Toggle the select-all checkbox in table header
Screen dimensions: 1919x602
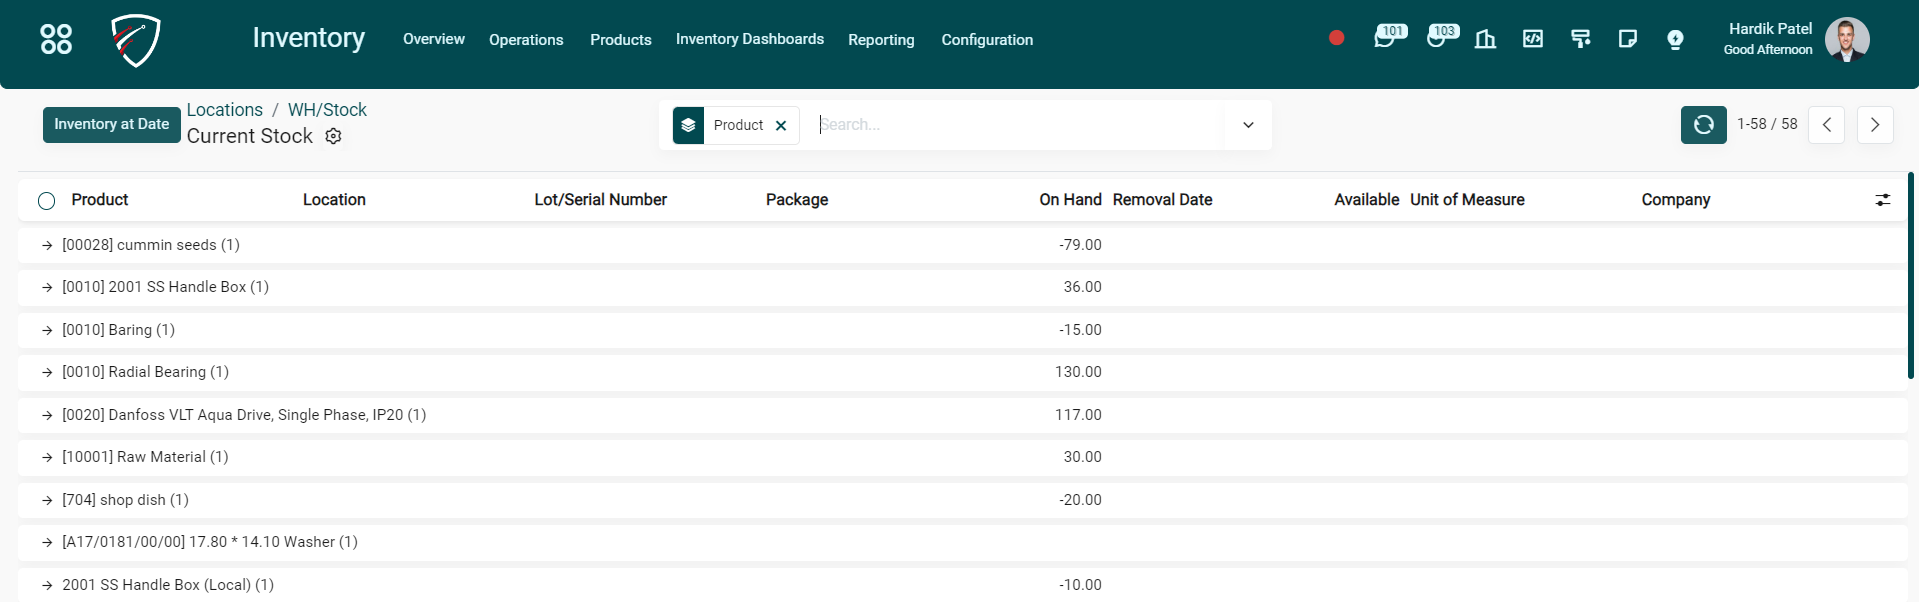point(46,201)
